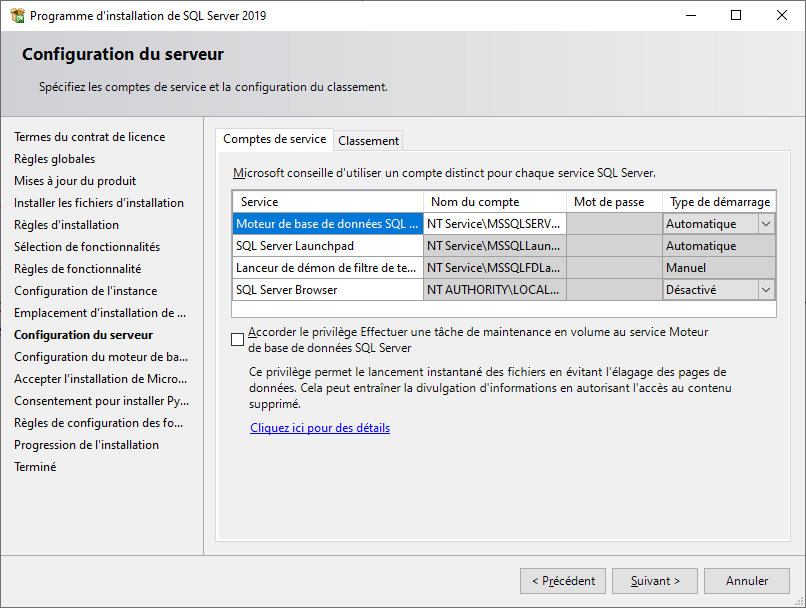Maximize the SQL Server 2019 setup window
This screenshot has width=806, height=608.
point(736,15)
